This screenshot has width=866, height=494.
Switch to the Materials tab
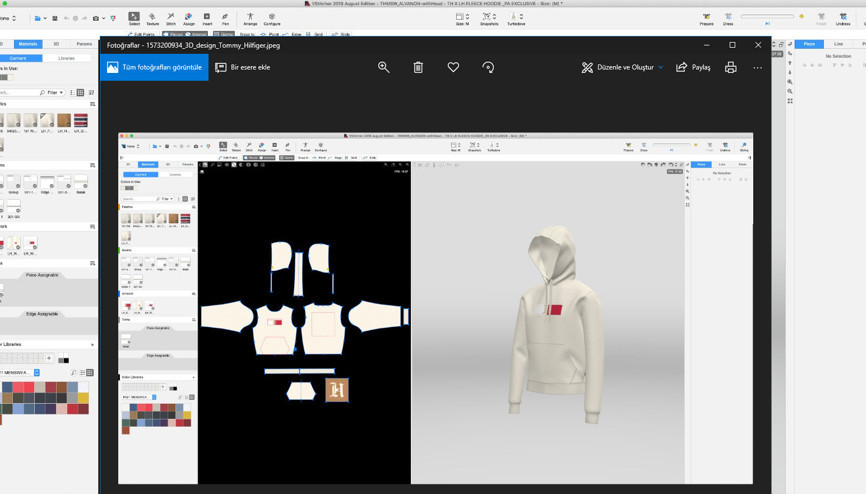click(x=28, y=44)
